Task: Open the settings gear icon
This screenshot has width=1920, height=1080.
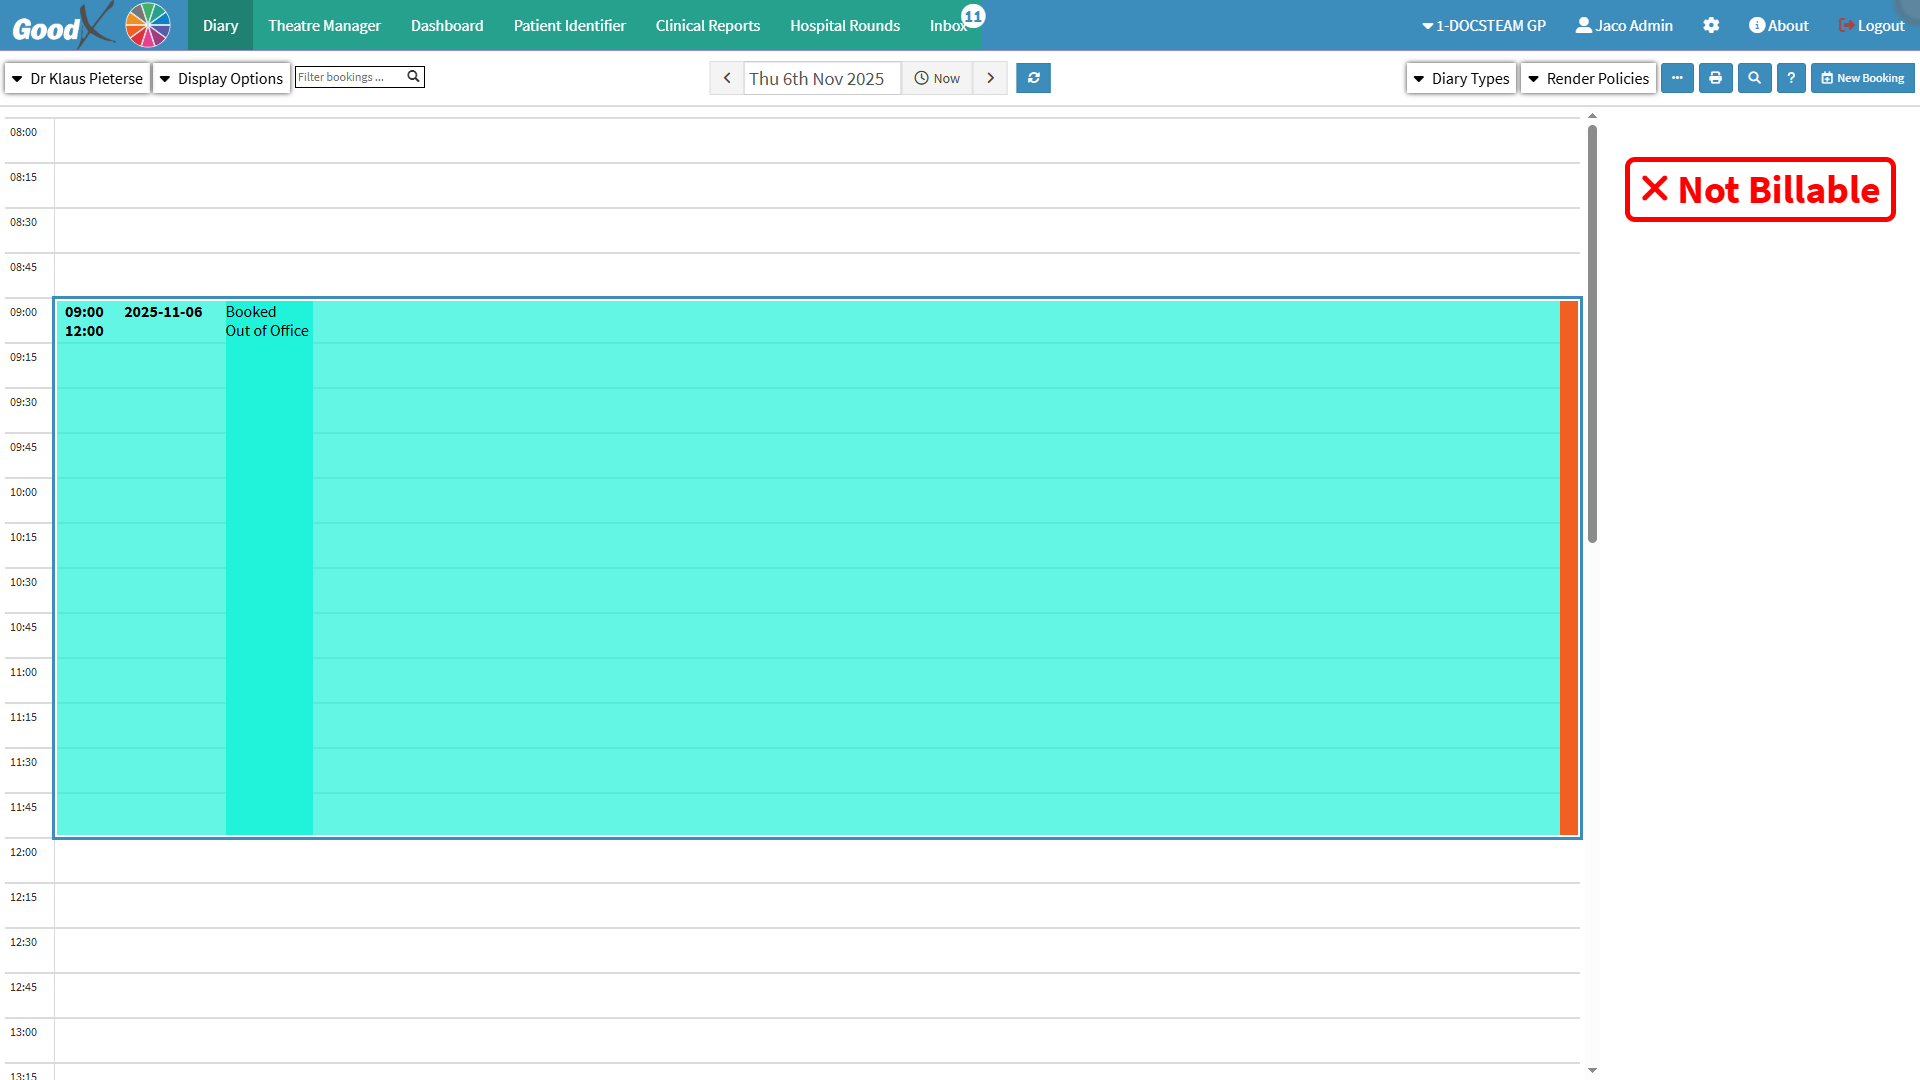Action: pos(1711,25)
